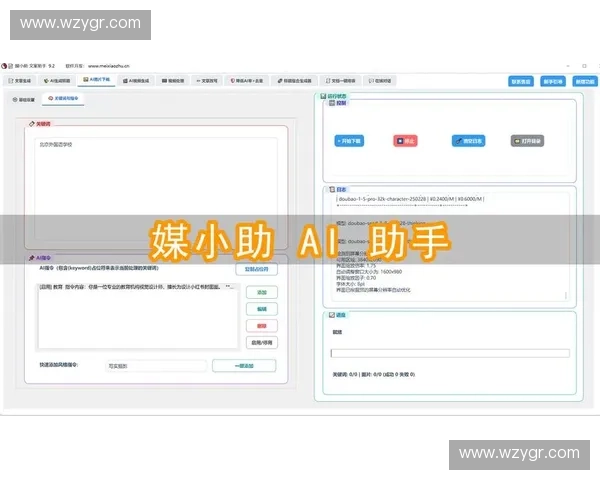Image resolution: width=600 pixels, height=480 pixels.
Task: Click the 复制占位符 button
Action: pos(256,269)
